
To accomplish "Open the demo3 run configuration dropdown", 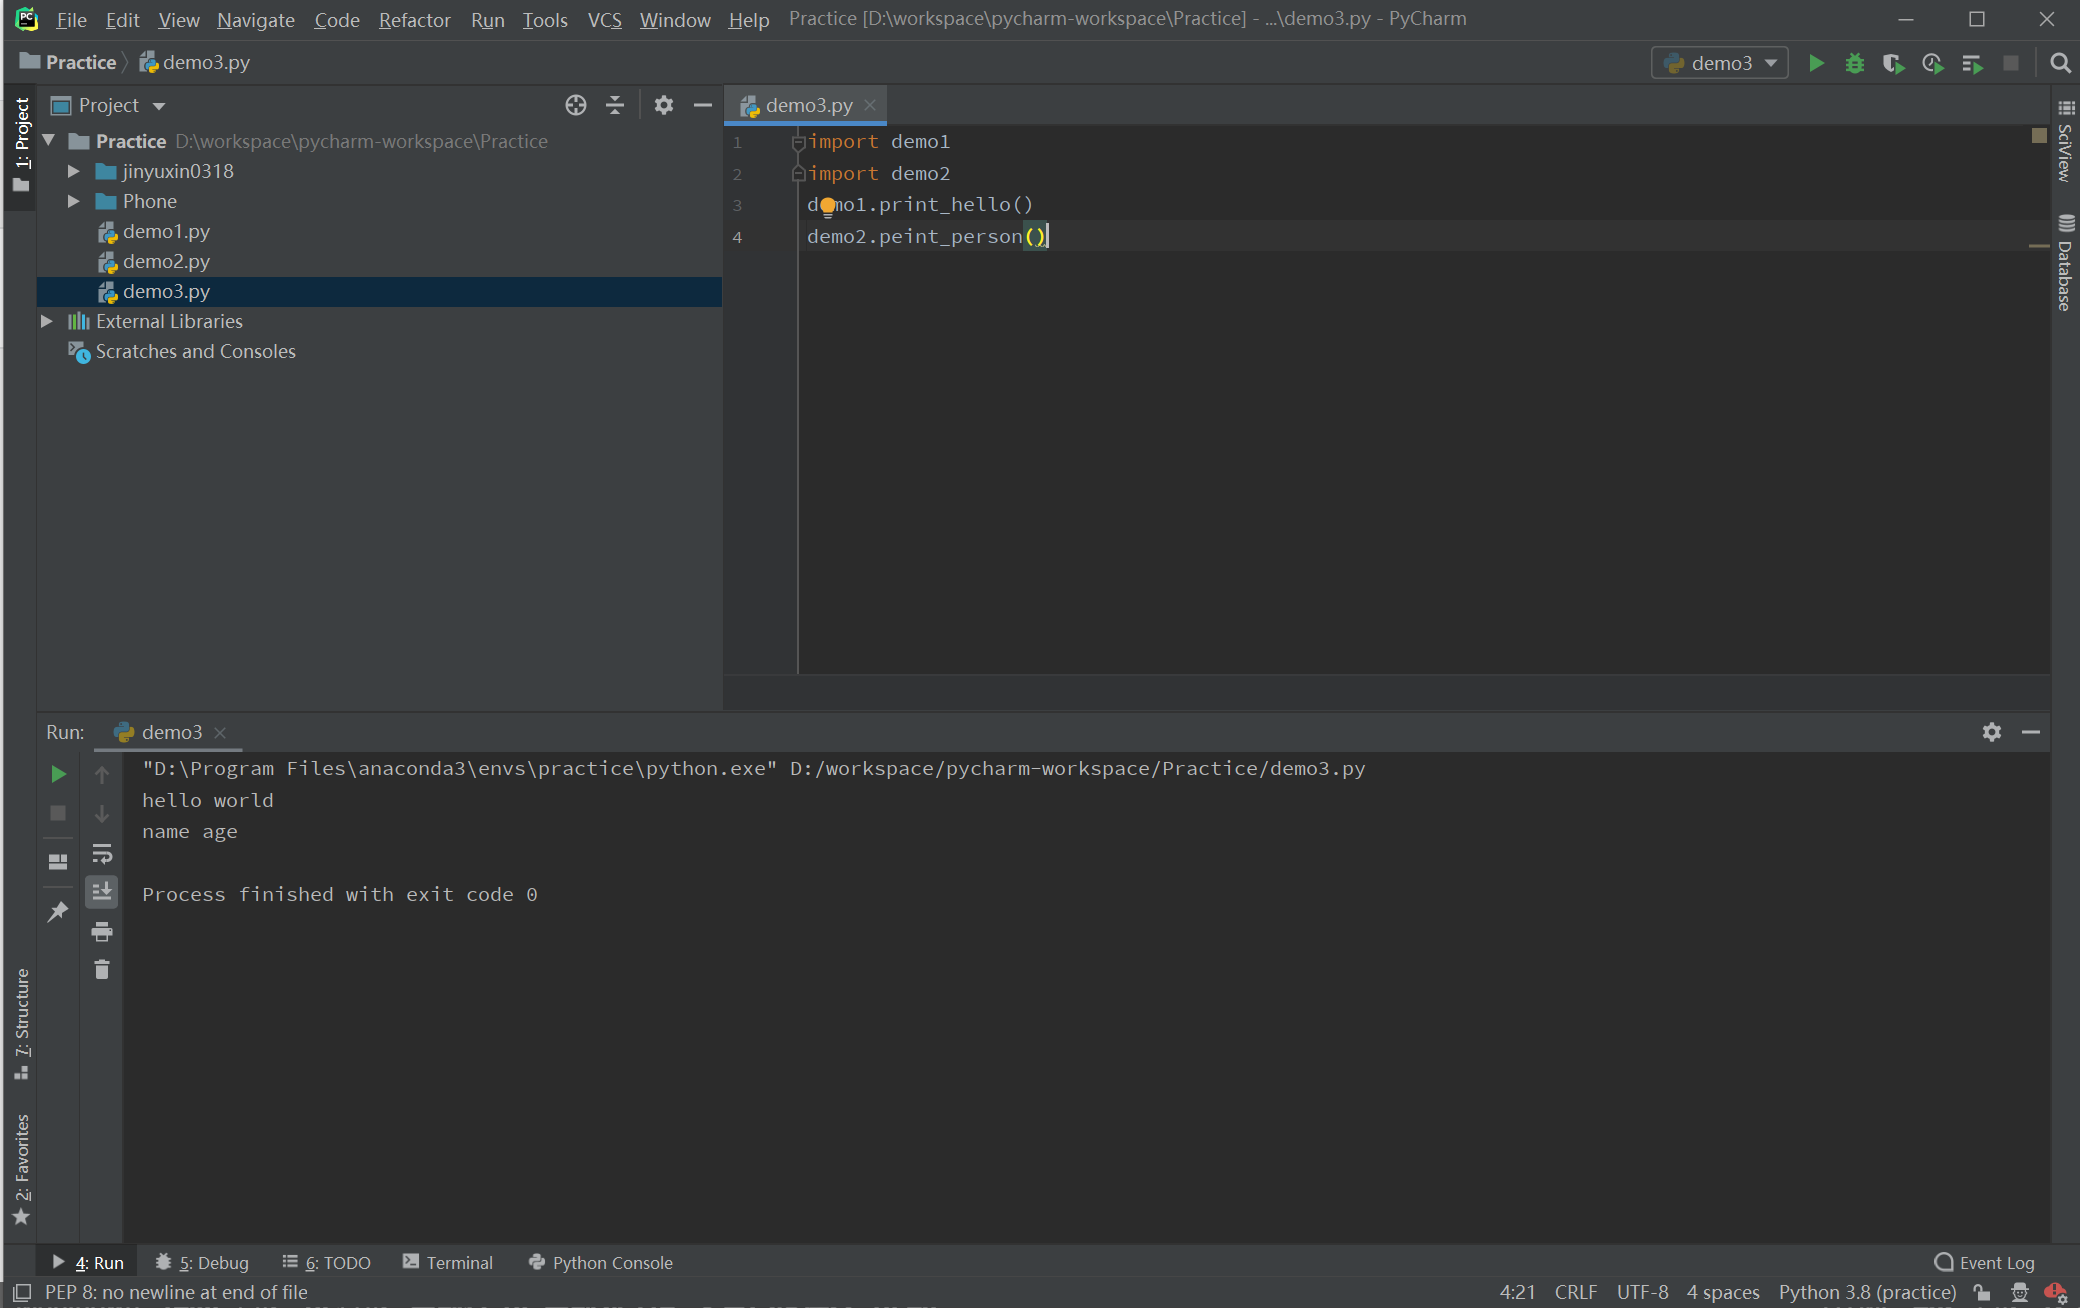I will [1720, 63].
